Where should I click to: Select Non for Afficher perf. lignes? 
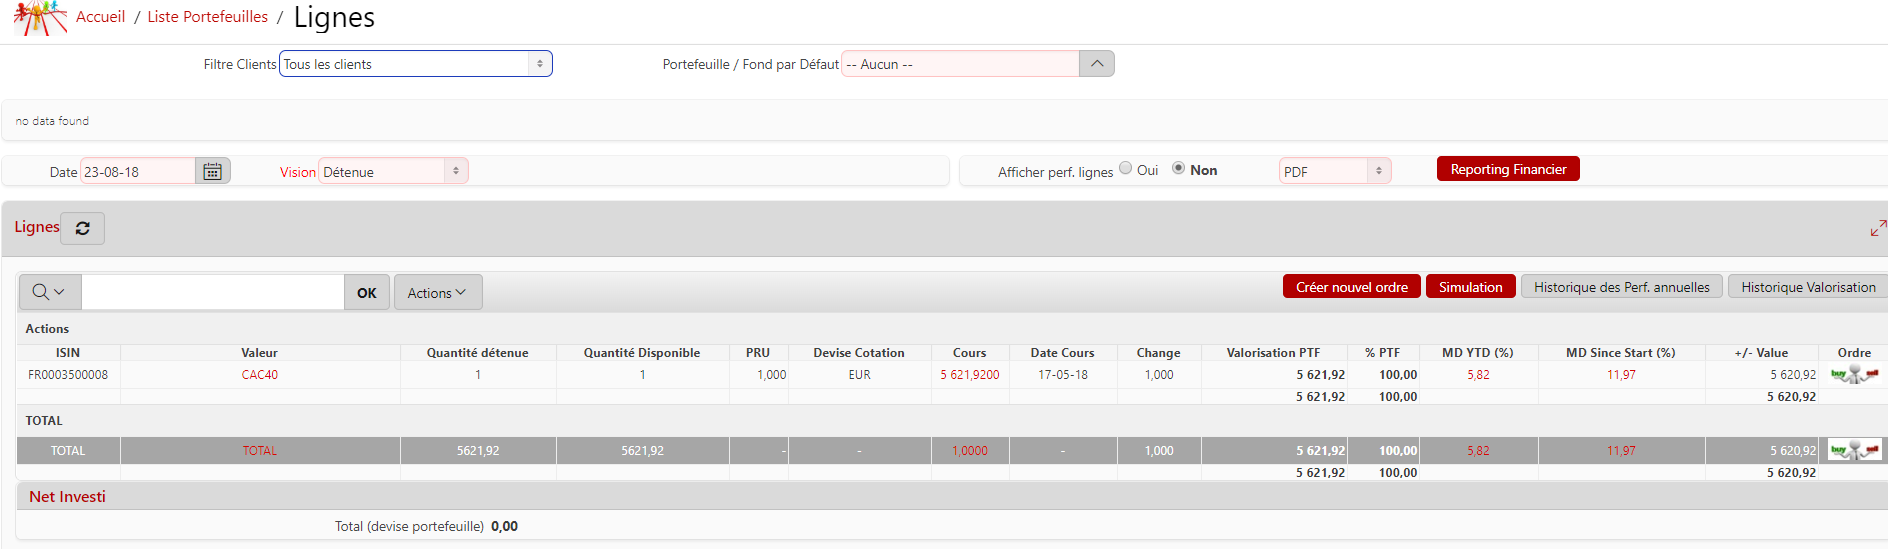1179,168
